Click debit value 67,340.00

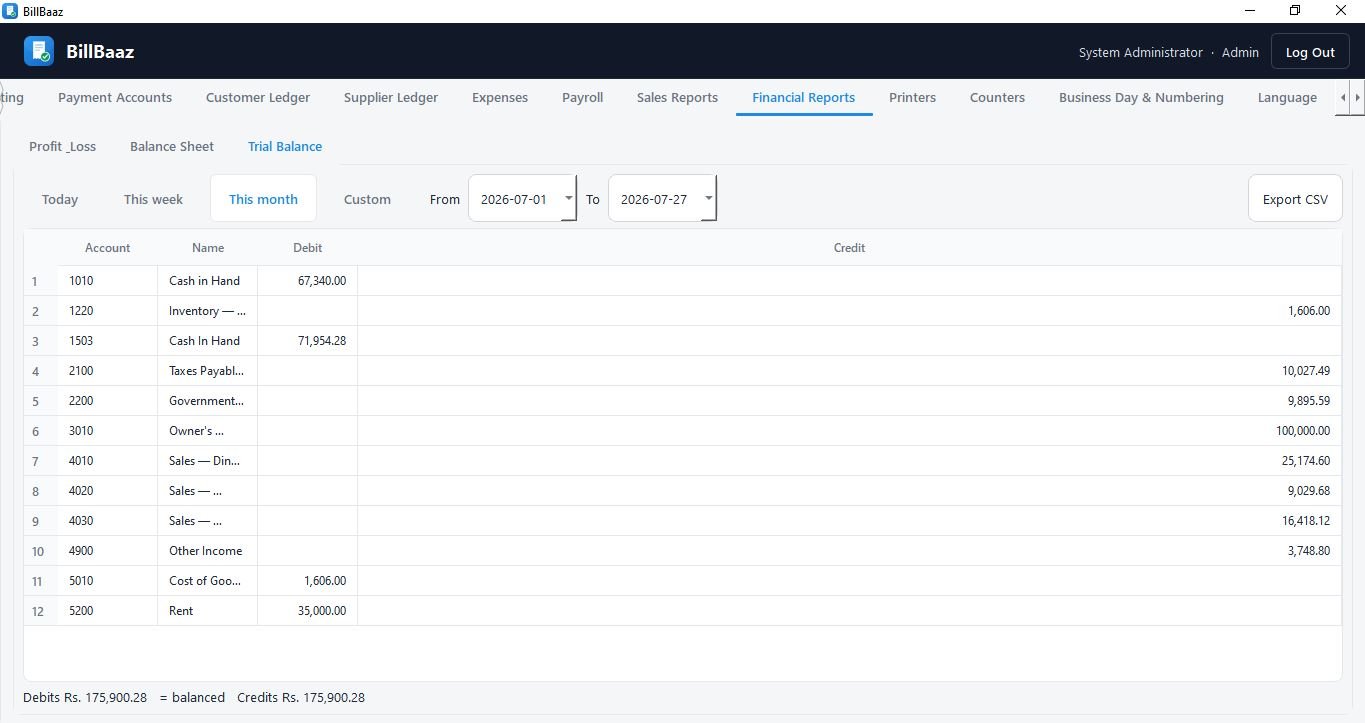point(307,281)
